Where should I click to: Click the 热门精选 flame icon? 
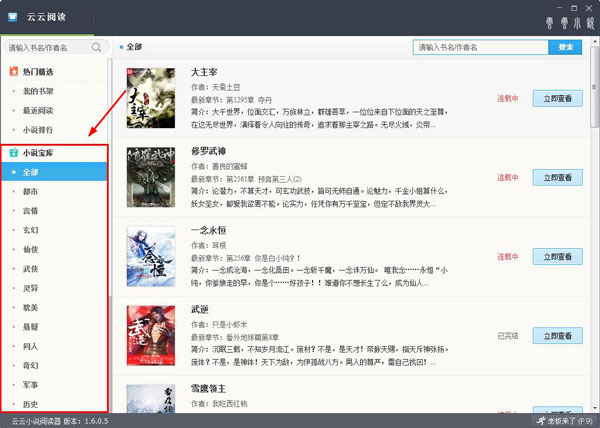coord(14,71)
